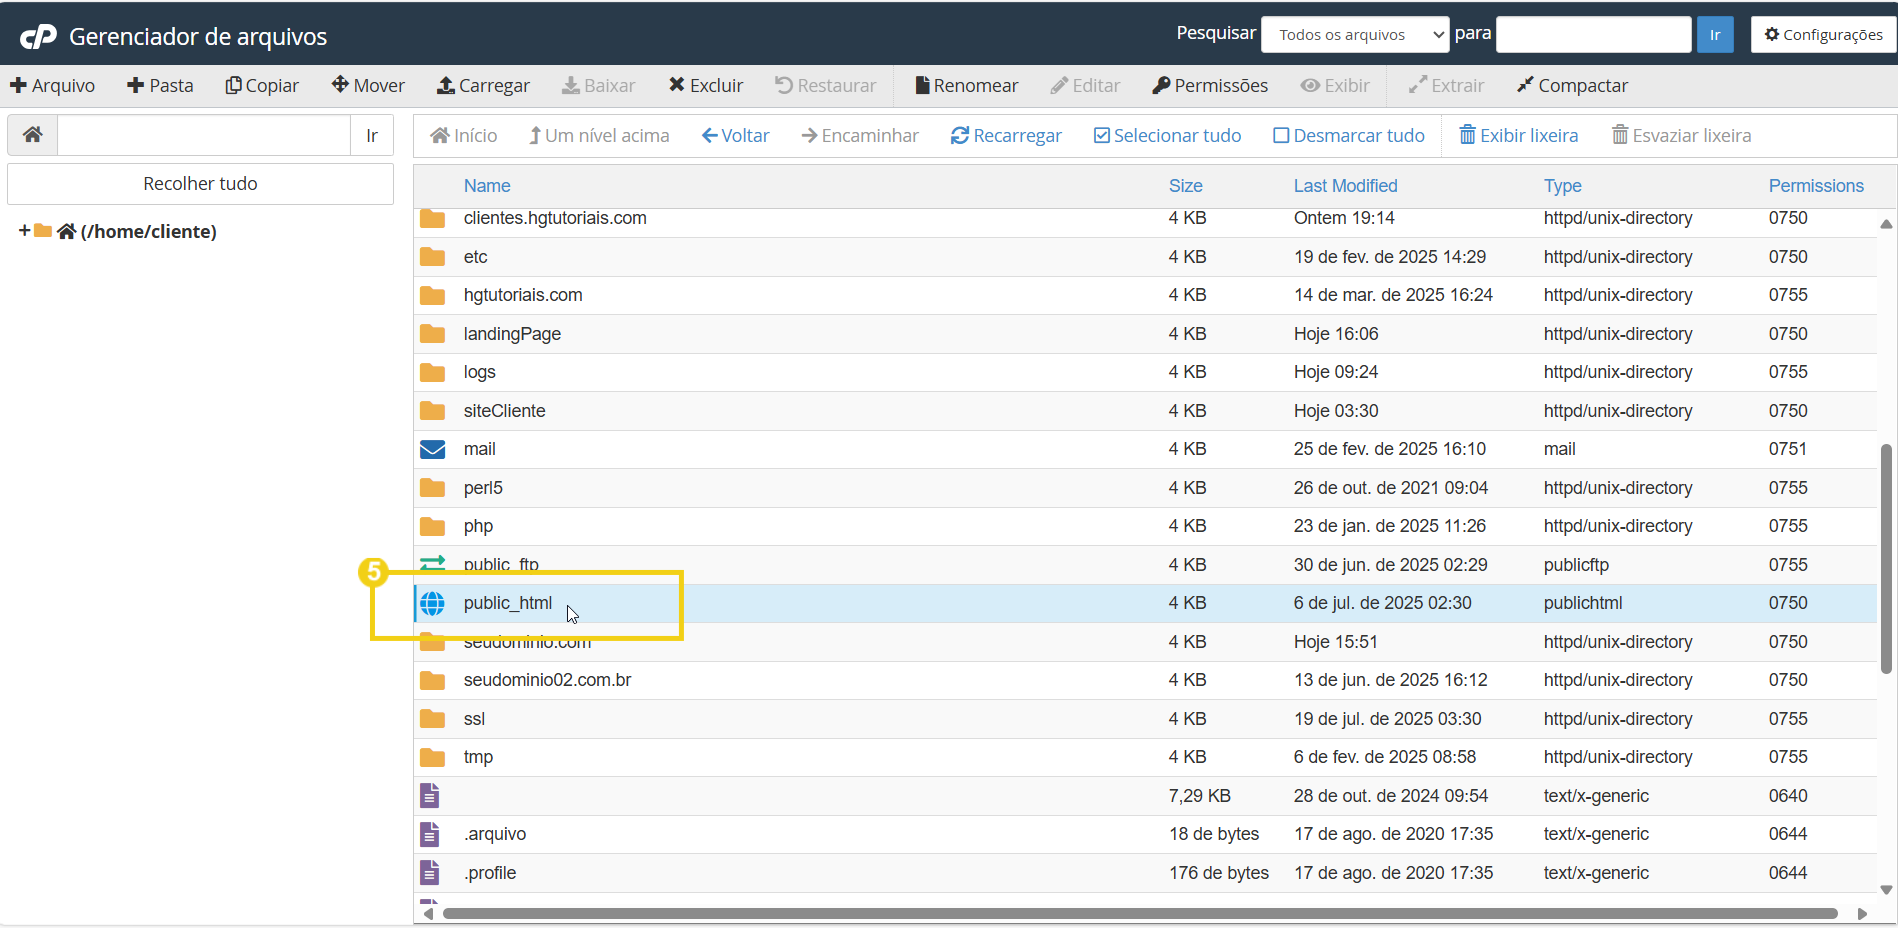Screen dimensions: 1898x928
Task: Click the Editar toolbar button
Action: [1085, 86]
